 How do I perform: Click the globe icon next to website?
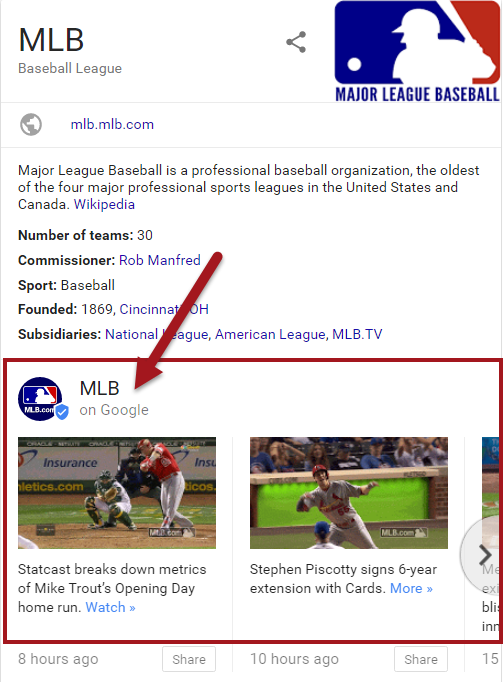[31, 124]
